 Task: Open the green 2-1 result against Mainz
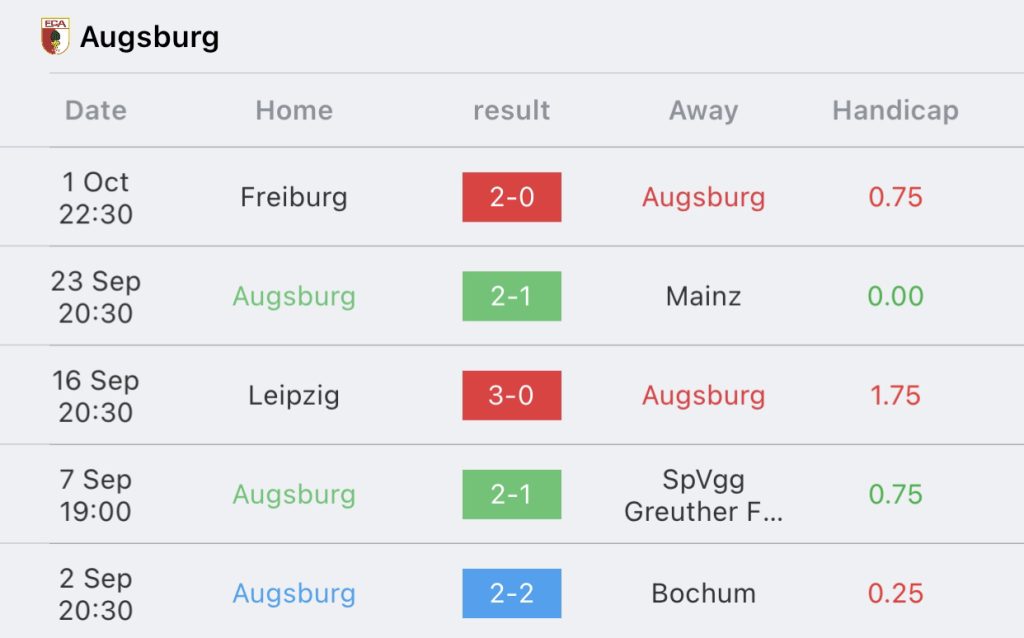pyautogui.click(x=512, y=296)
